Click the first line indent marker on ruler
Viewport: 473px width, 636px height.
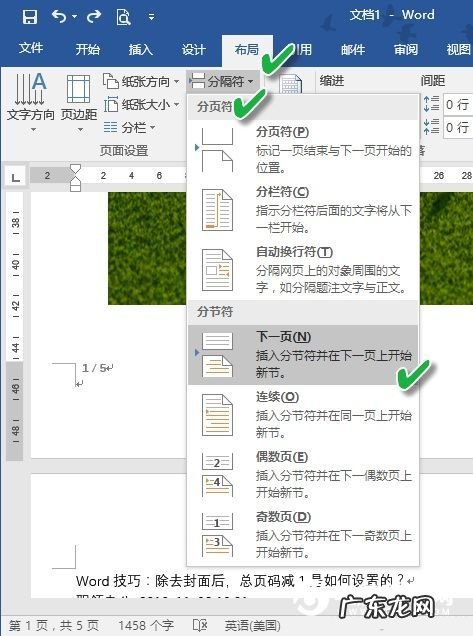(x=75, y=168)
